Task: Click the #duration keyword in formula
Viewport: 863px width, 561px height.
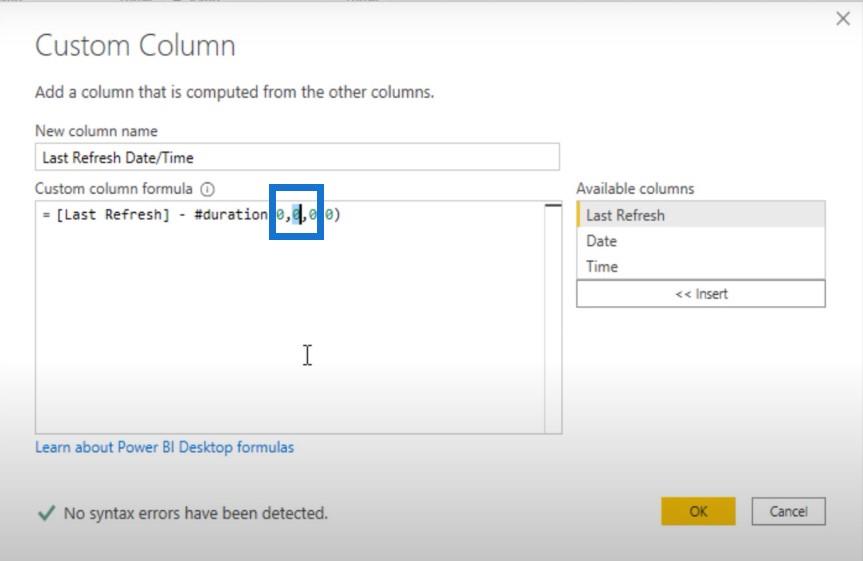Action: point(231,214)
